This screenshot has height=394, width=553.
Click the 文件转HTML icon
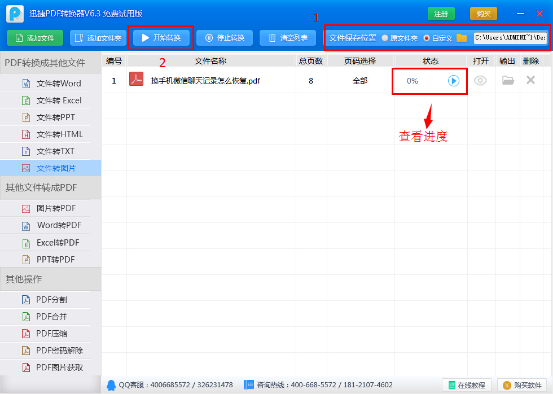pyautogui.click(x=26, y=134)
